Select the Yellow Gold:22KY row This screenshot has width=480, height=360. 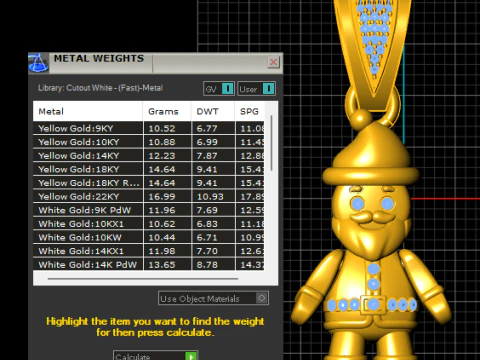[x=149, y=197]
